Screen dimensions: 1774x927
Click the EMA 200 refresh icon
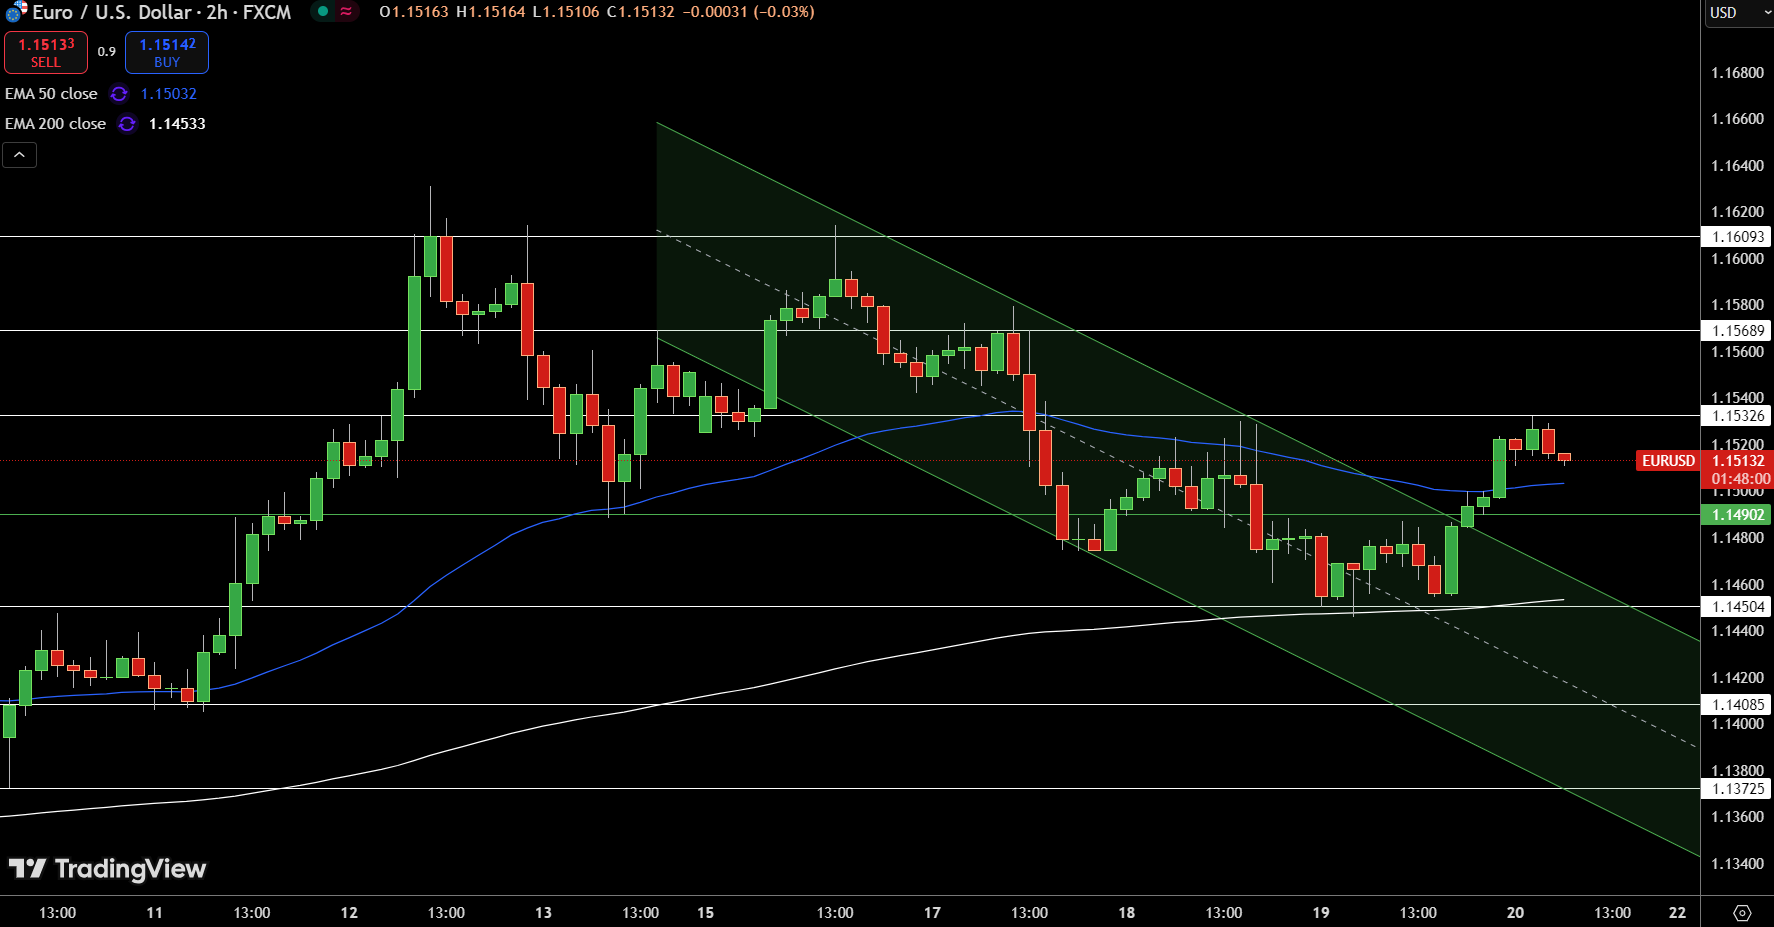[127, 124]
